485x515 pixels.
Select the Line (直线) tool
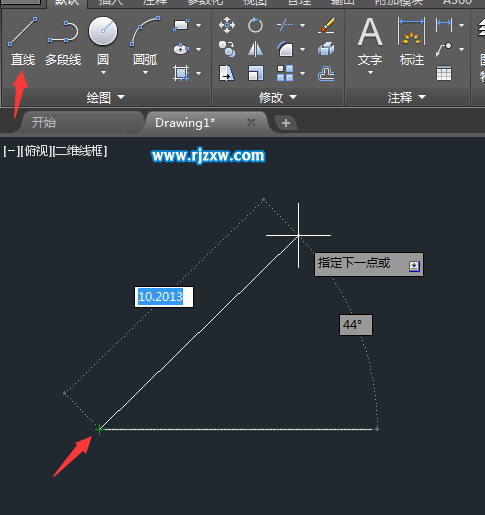[23, 41]
